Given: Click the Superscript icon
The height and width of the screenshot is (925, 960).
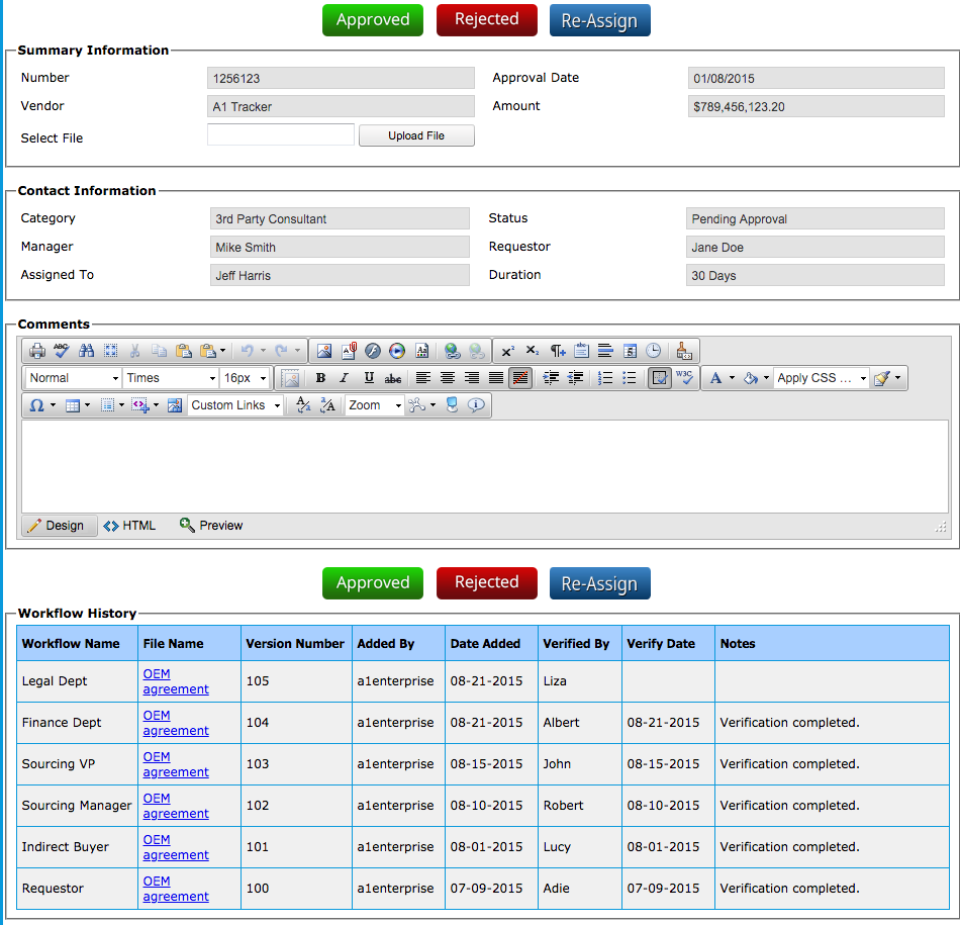Looking at the screenshot, I should [508, 351].
